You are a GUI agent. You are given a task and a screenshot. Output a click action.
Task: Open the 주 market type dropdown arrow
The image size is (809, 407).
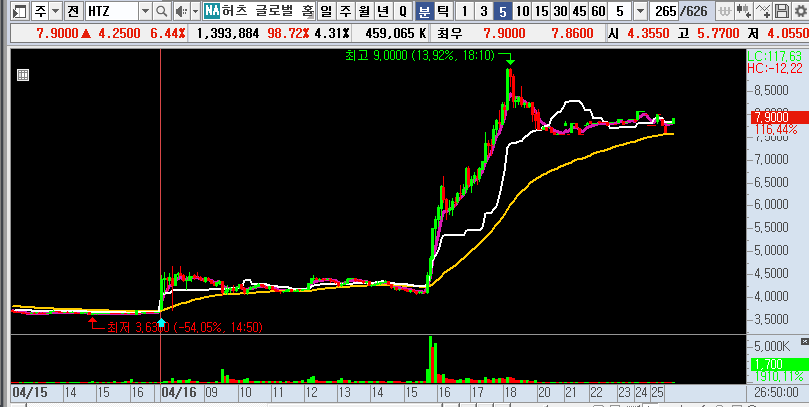coord(56,11)
